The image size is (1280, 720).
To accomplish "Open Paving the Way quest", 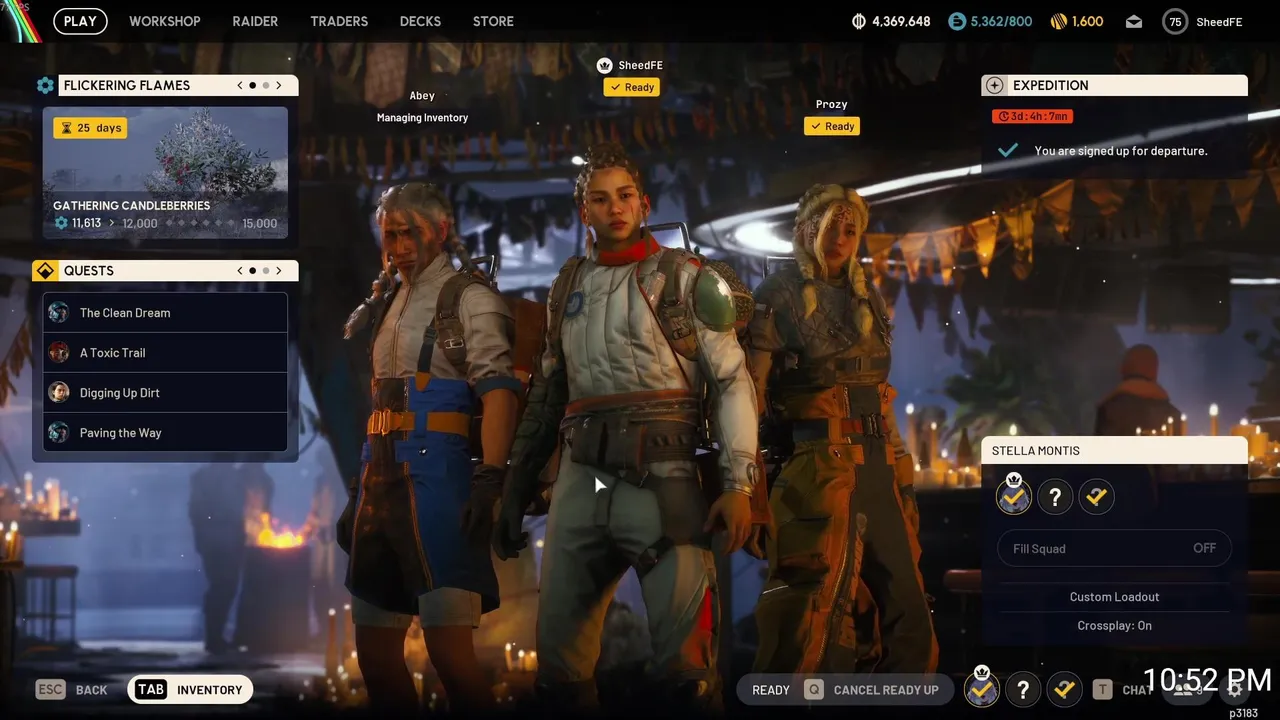I will tap(165, 433).
